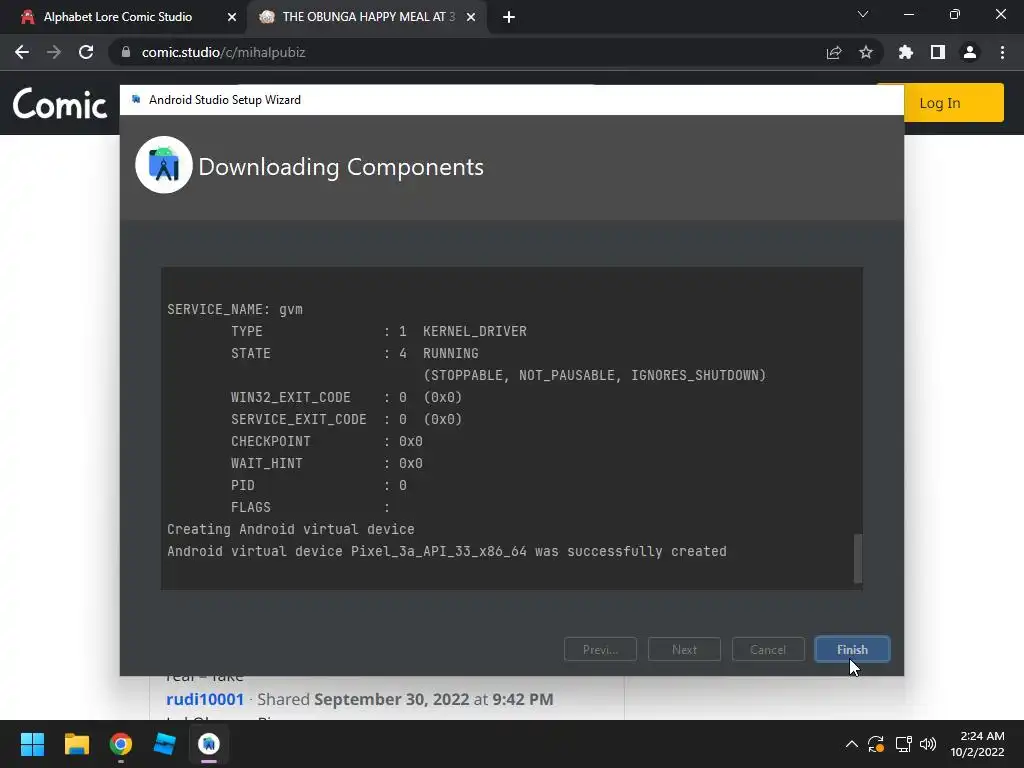This screenshot has width=1024, height=768.
Task: Click the Log In button on Comic Studio
Action: (940, 103)
